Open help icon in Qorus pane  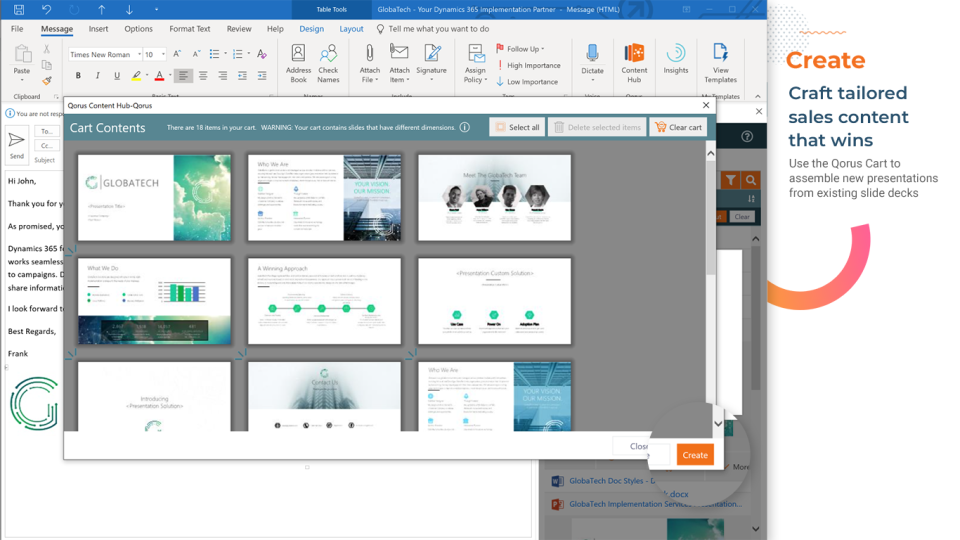(747, 137)
